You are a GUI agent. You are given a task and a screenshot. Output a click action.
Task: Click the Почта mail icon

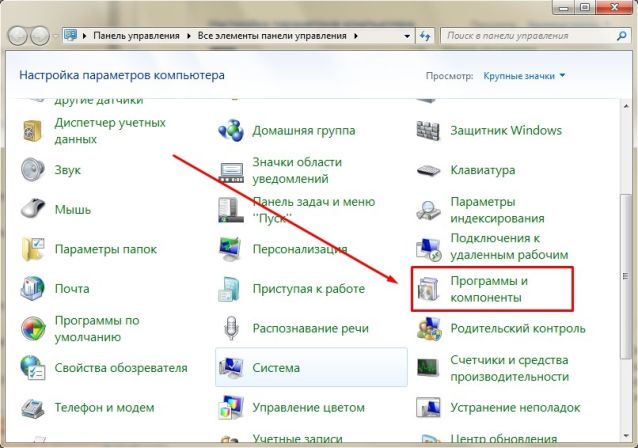point(33,288)
